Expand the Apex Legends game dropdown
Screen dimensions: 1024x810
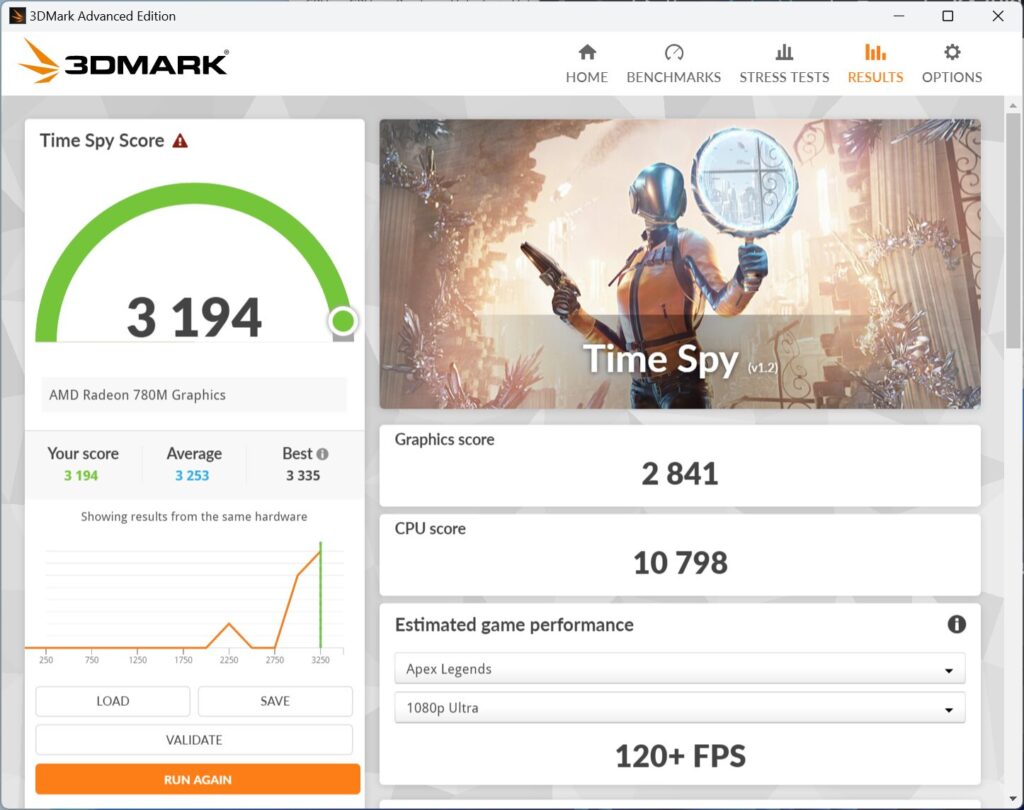click(680, 669)
